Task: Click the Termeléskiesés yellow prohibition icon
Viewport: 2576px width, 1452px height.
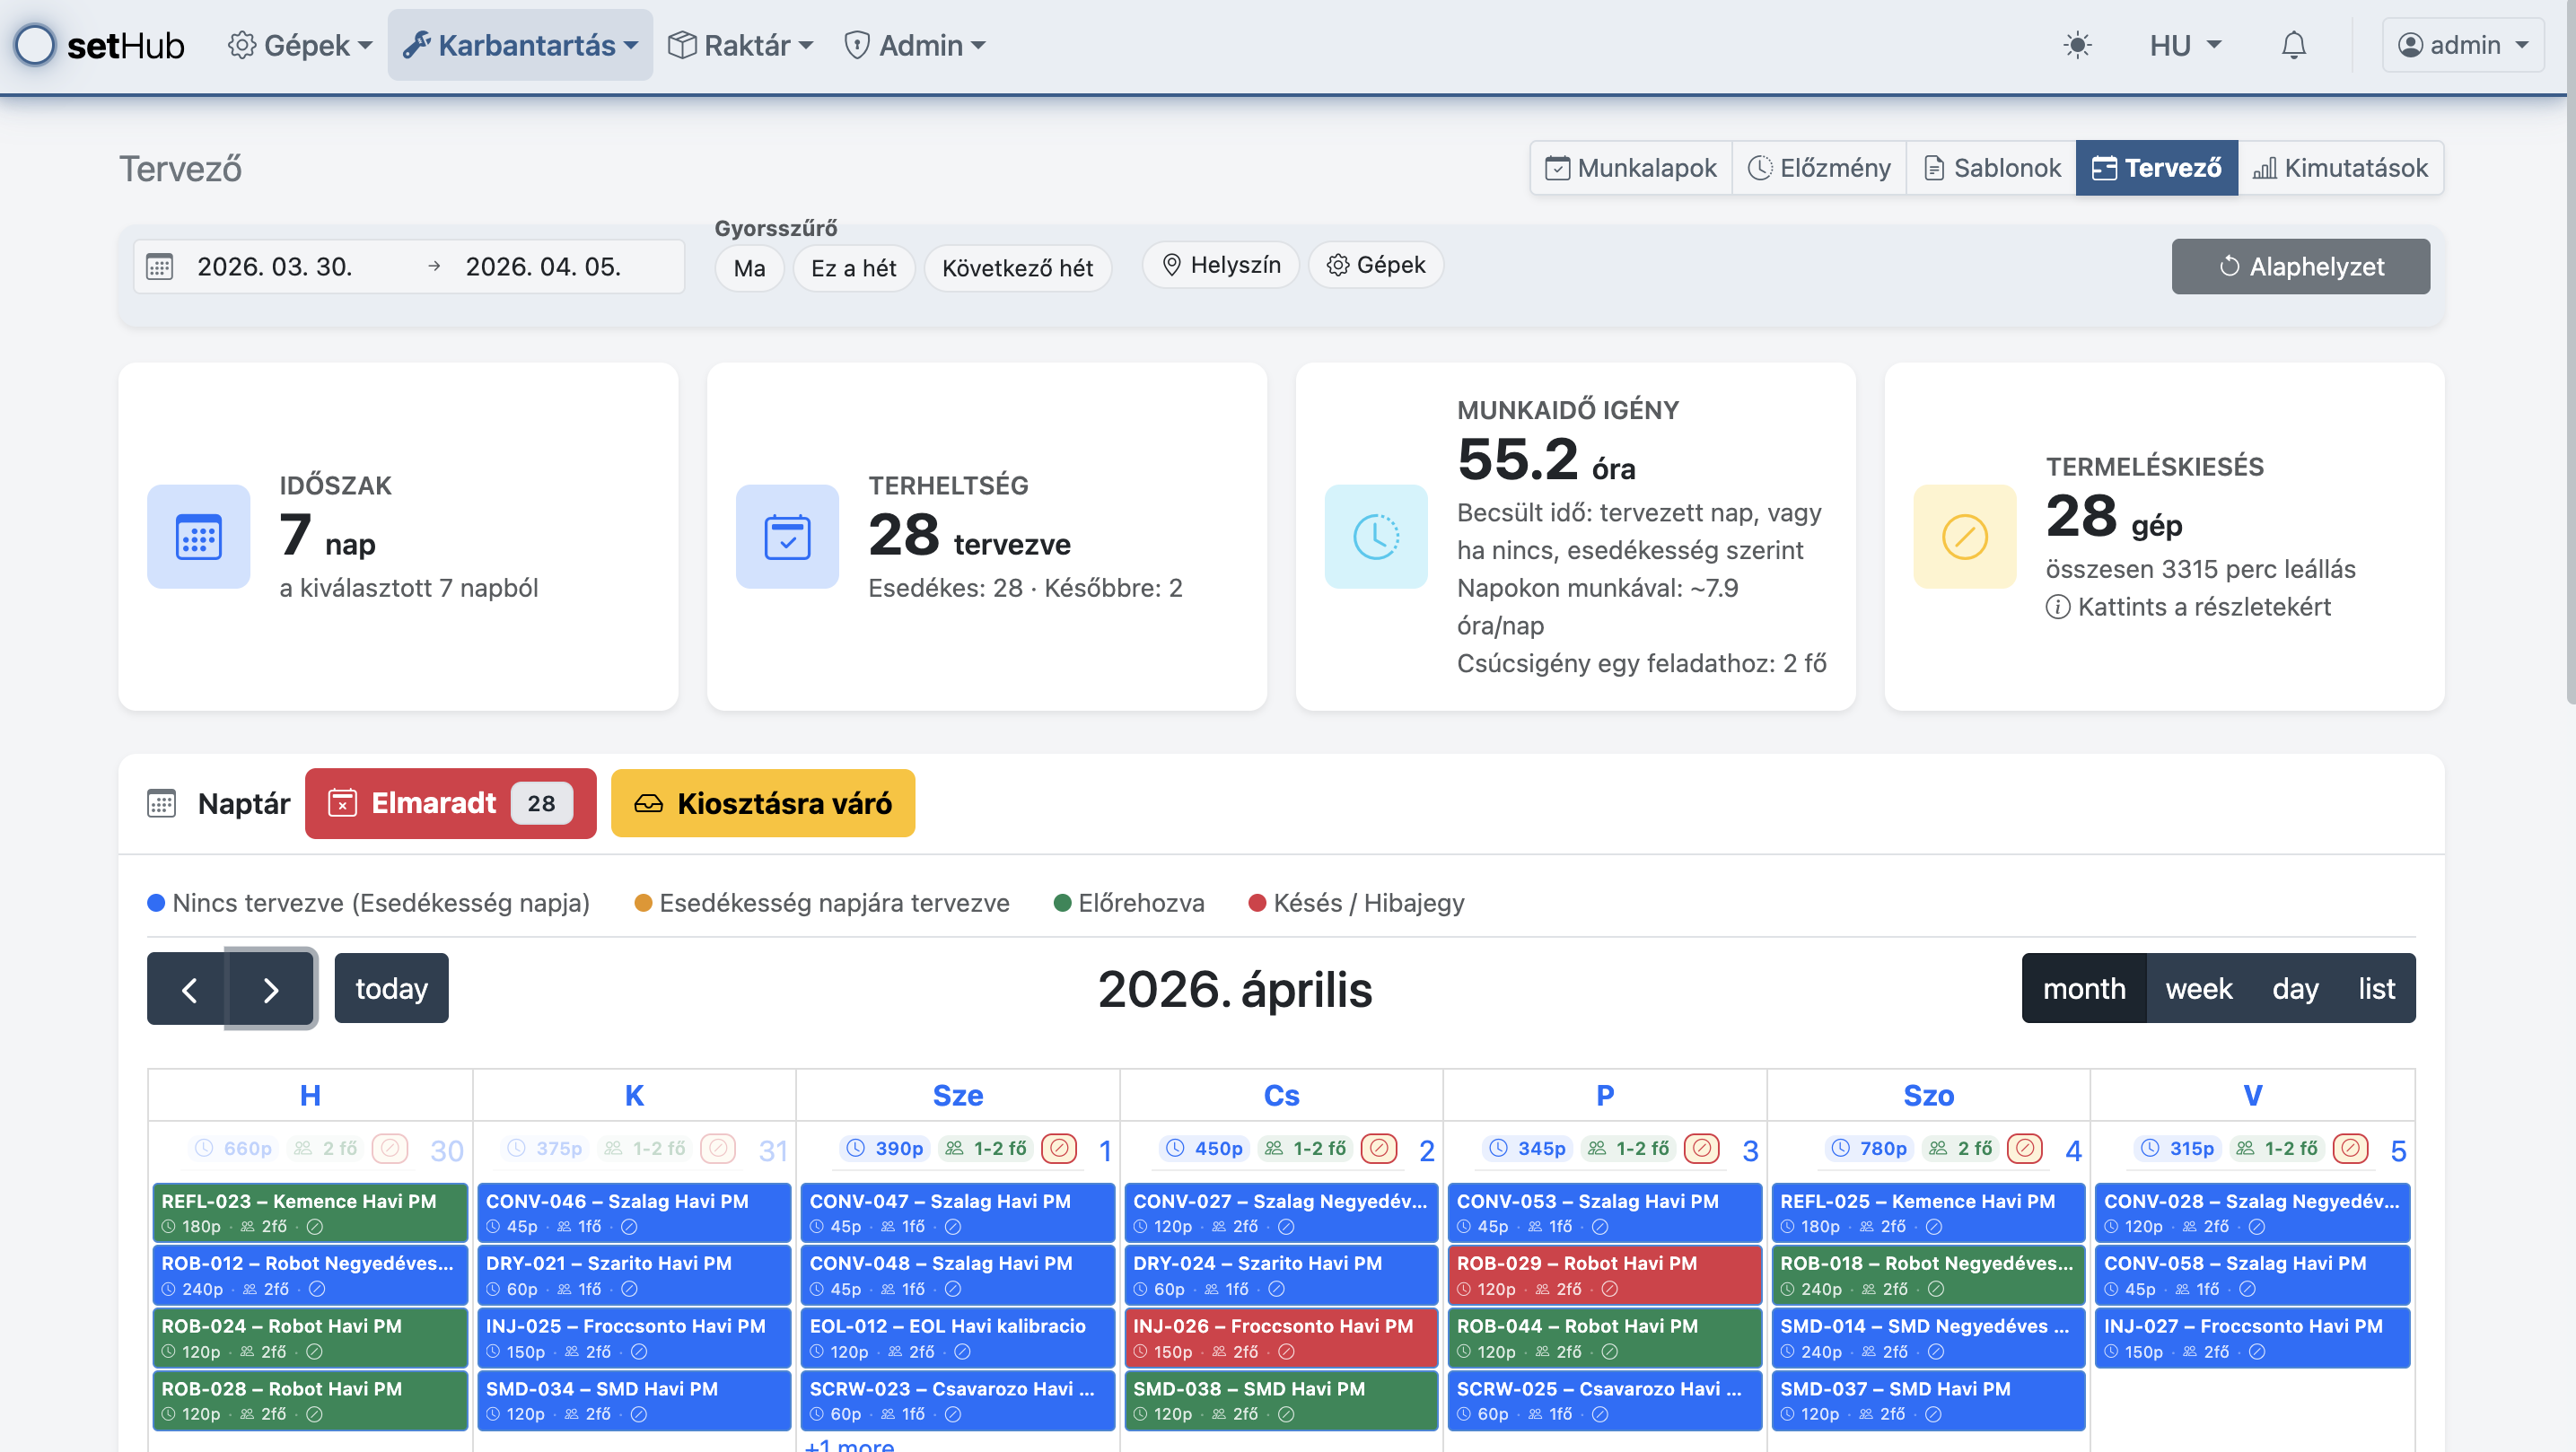Action: click(x=1964, y=537)
